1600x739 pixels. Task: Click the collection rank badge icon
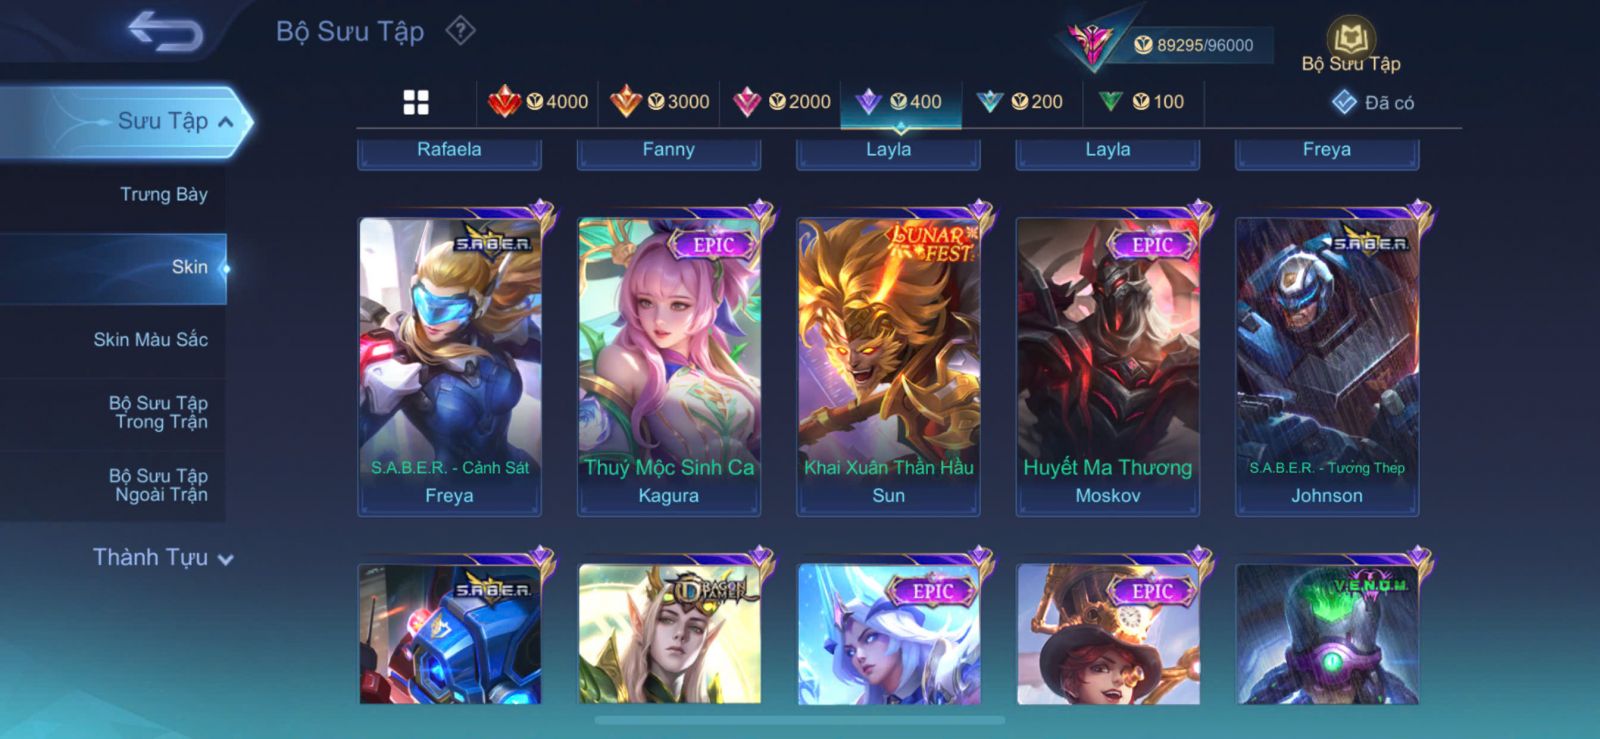point(1091,44)
